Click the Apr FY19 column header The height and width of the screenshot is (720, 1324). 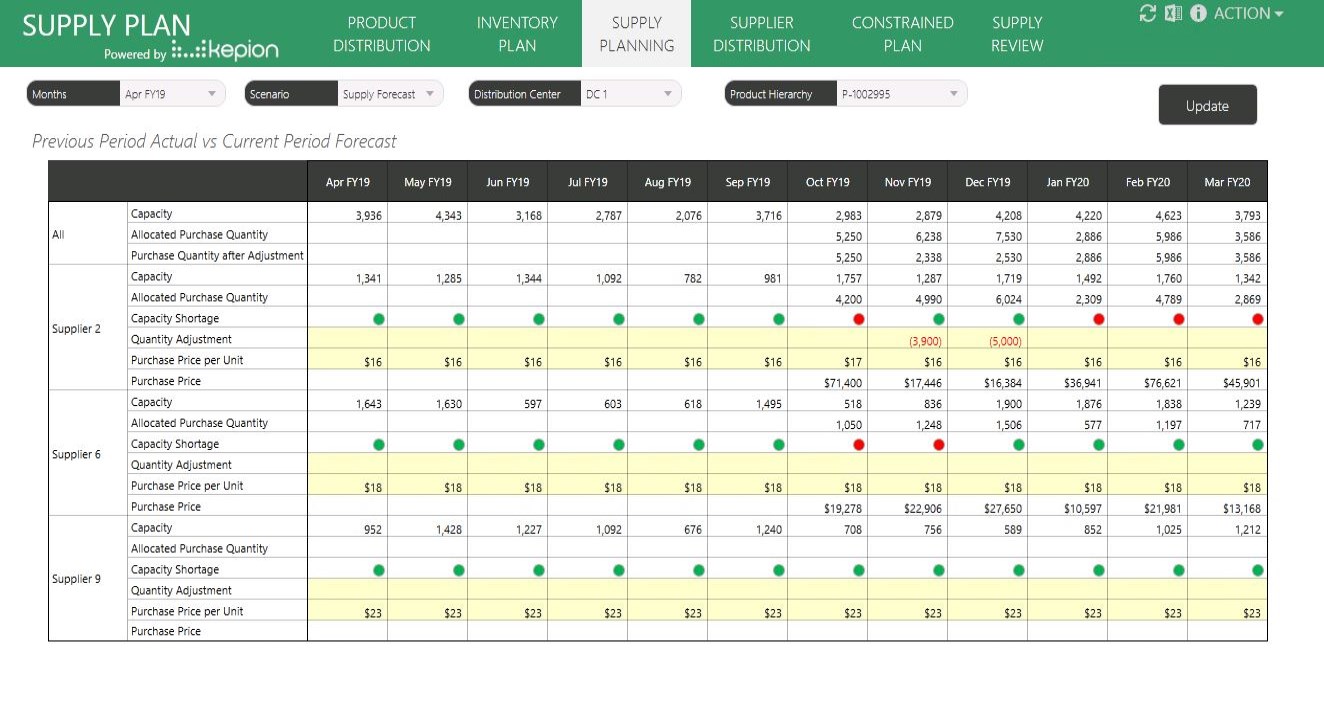click(348, 182)
